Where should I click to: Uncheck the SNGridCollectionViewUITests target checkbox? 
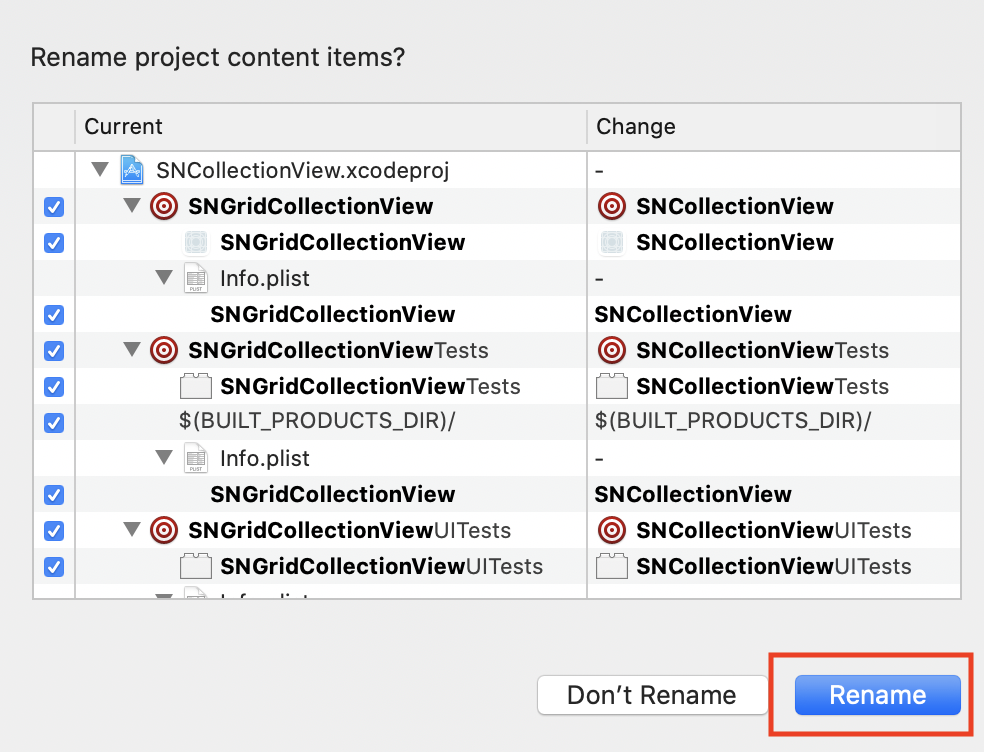pos(54,531)
